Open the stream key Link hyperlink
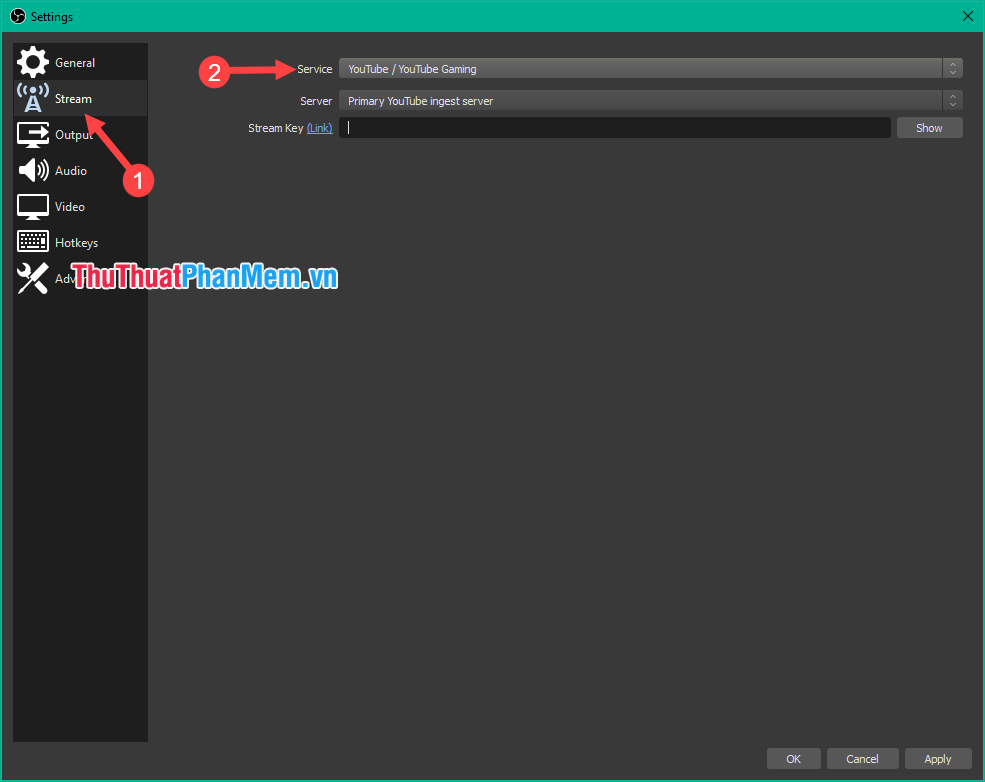The height and width of the screenshot is (782, 985). (319, 127)
